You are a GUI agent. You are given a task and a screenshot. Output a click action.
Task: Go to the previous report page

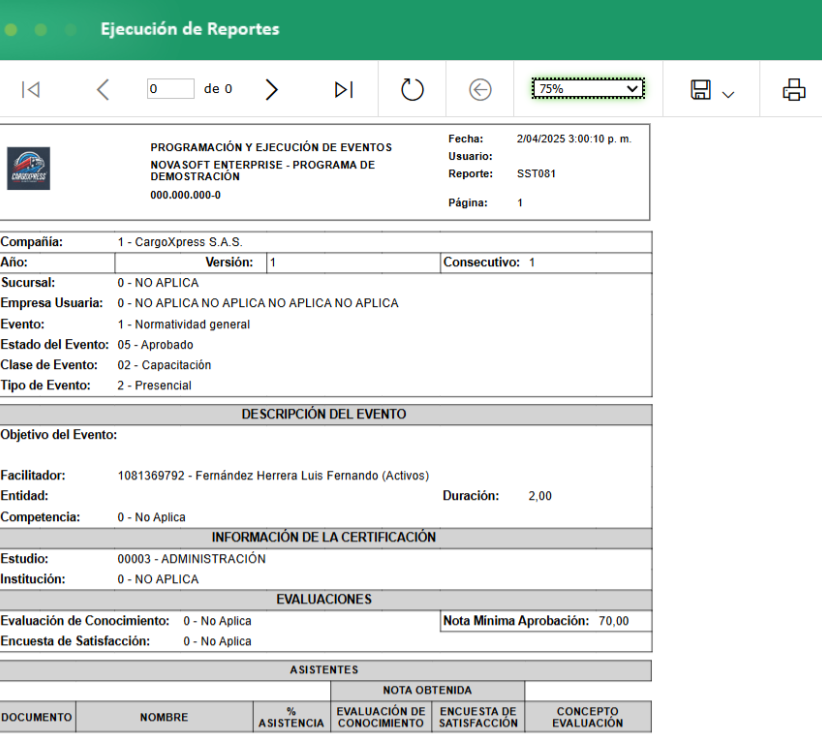[x=103, y=89]
